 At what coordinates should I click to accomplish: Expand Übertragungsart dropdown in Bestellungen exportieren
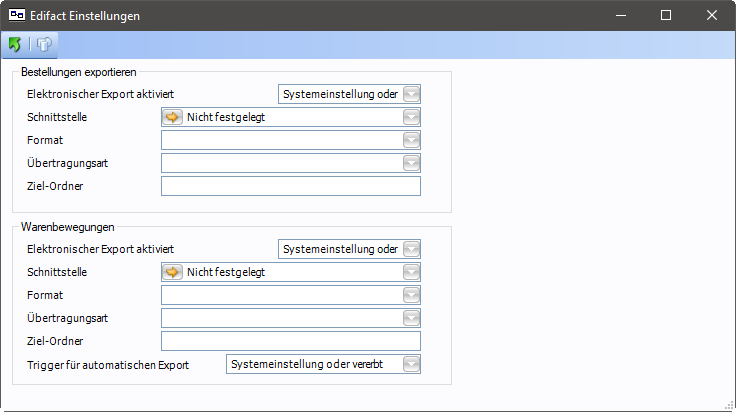410,163
